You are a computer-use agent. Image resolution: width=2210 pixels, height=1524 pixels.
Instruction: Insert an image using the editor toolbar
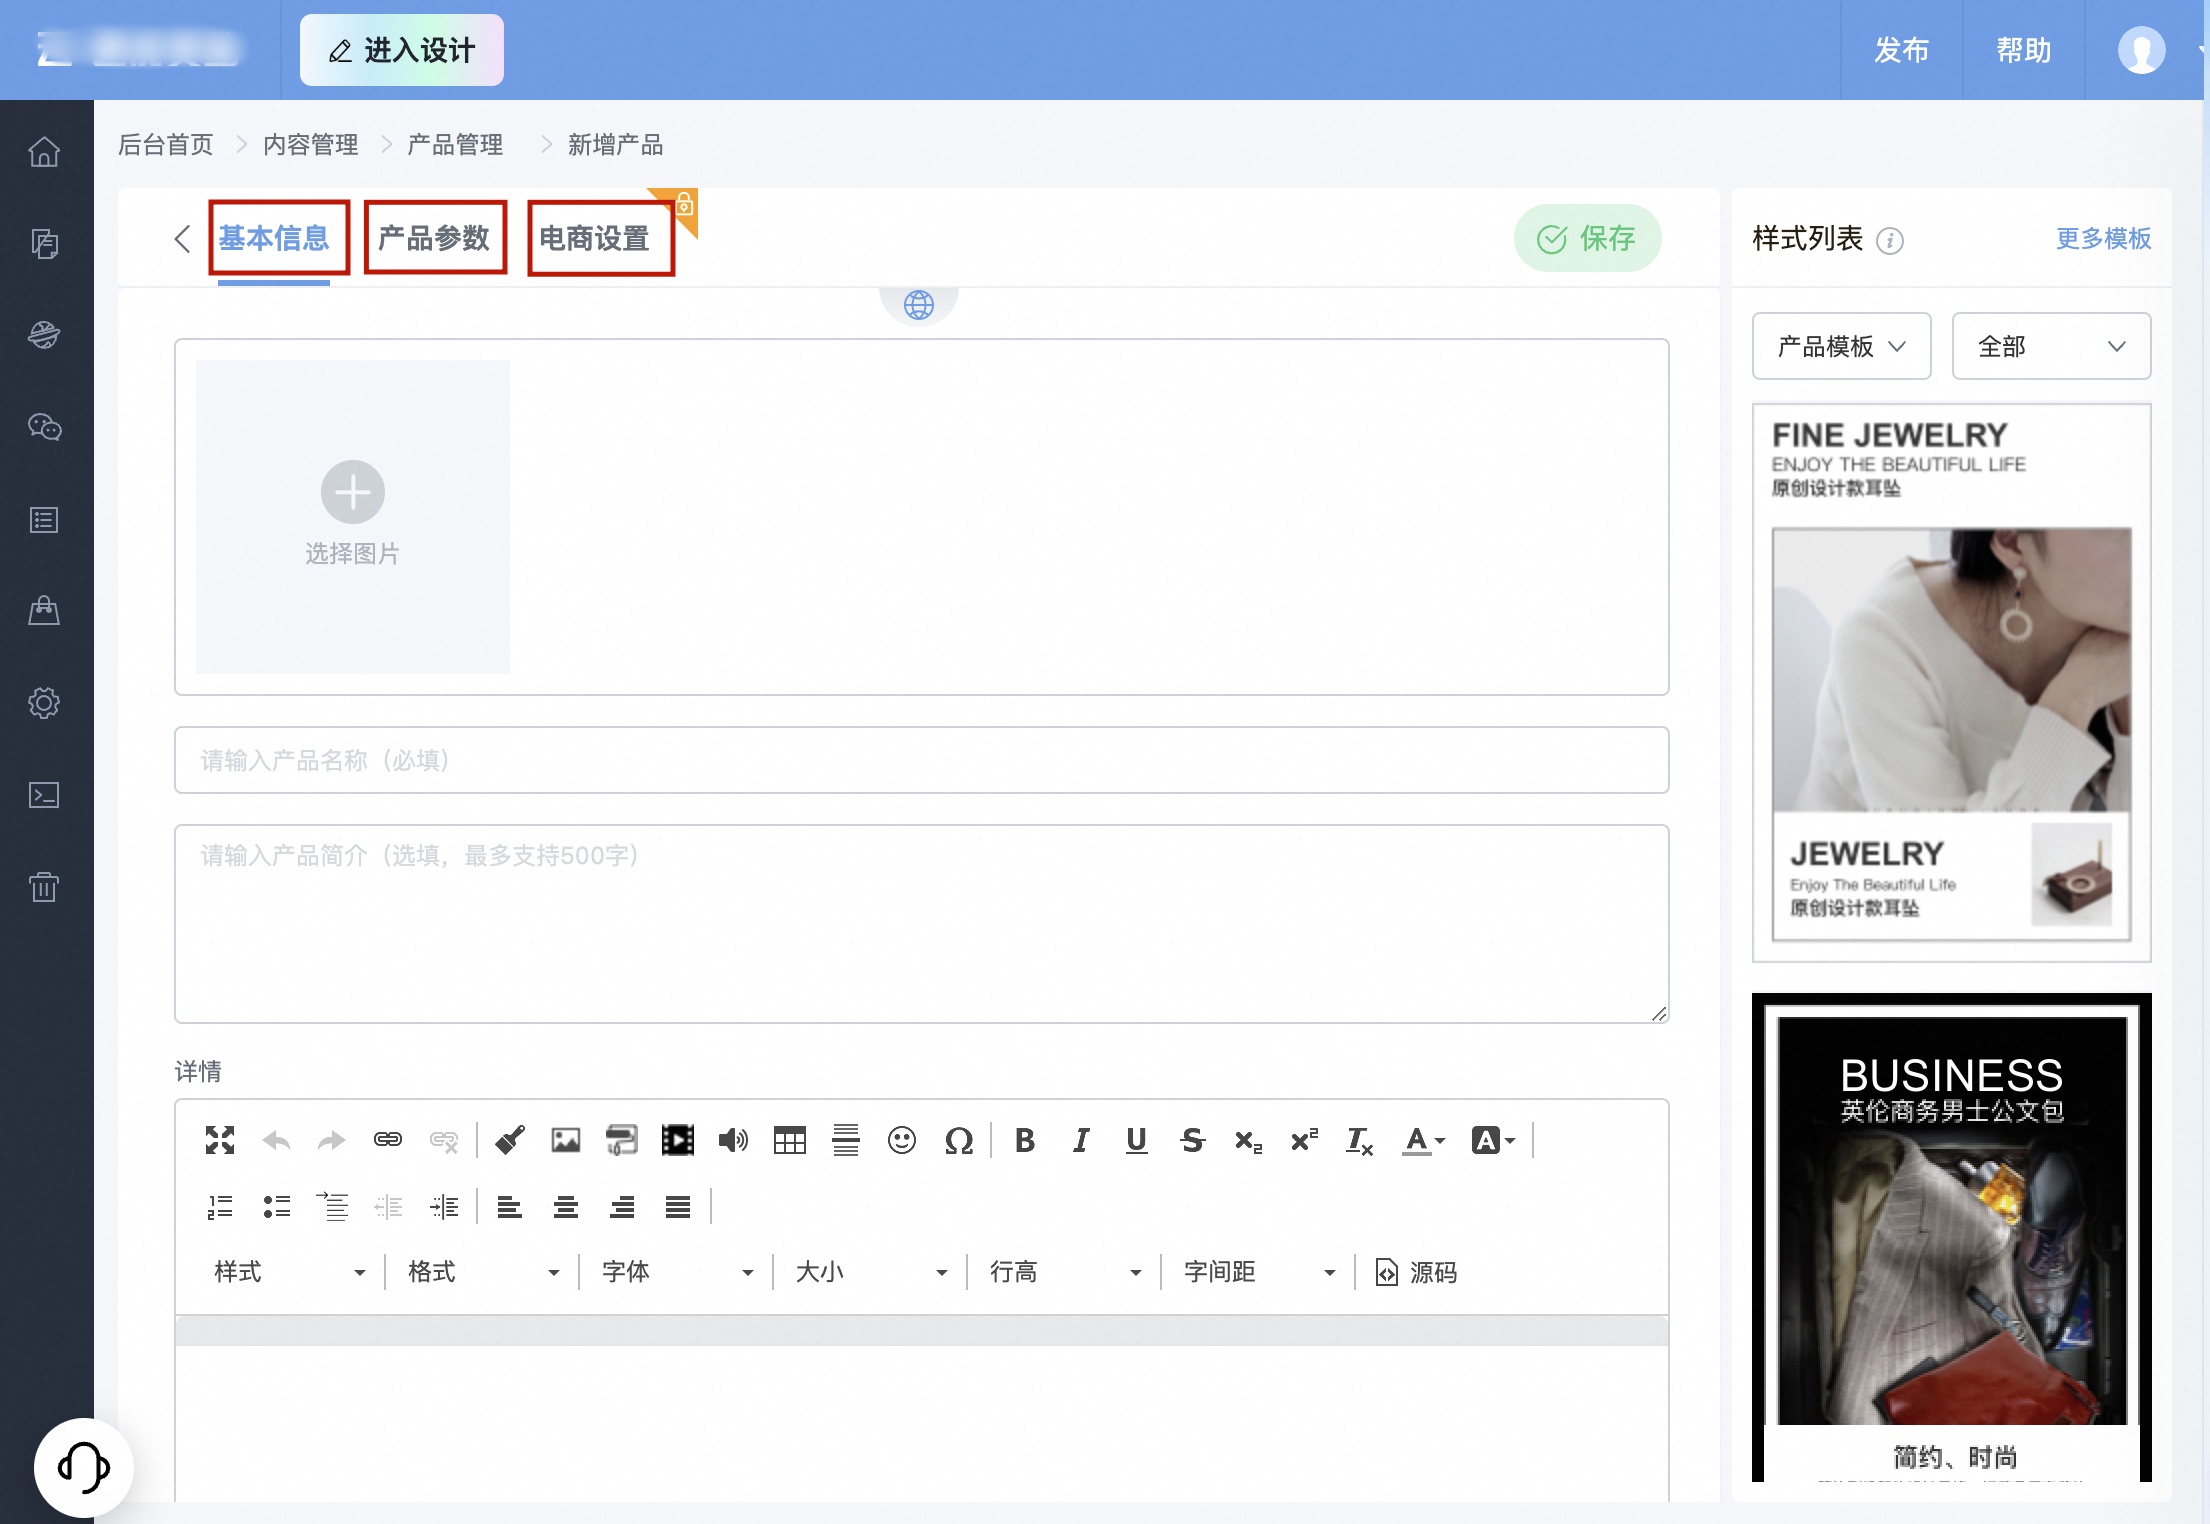566,1140
